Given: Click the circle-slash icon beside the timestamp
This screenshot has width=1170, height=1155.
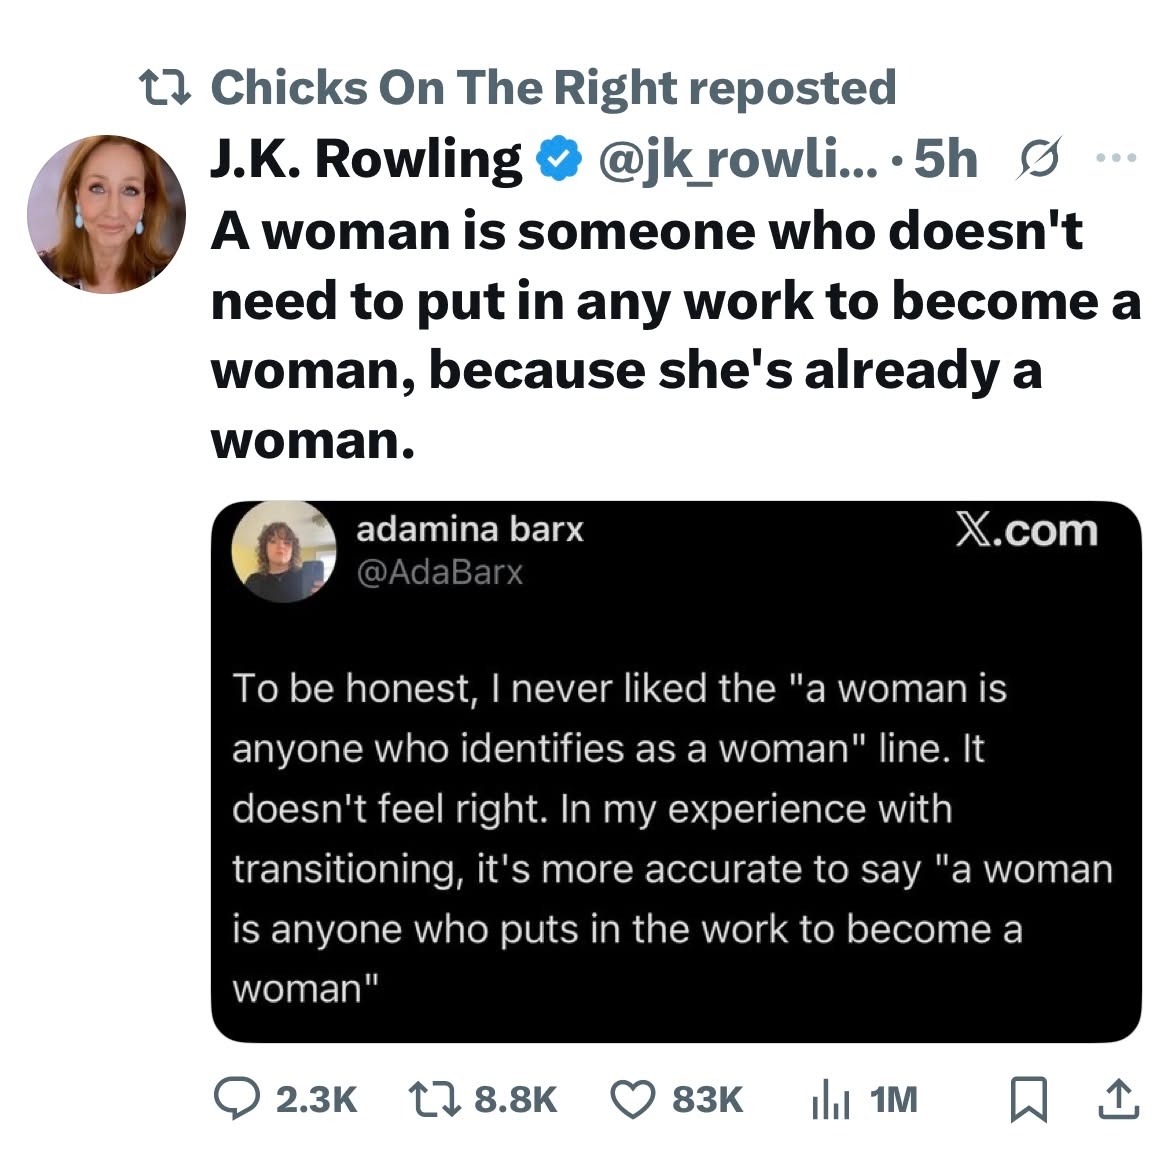Looking at the screenshot, I should 1035,158.
